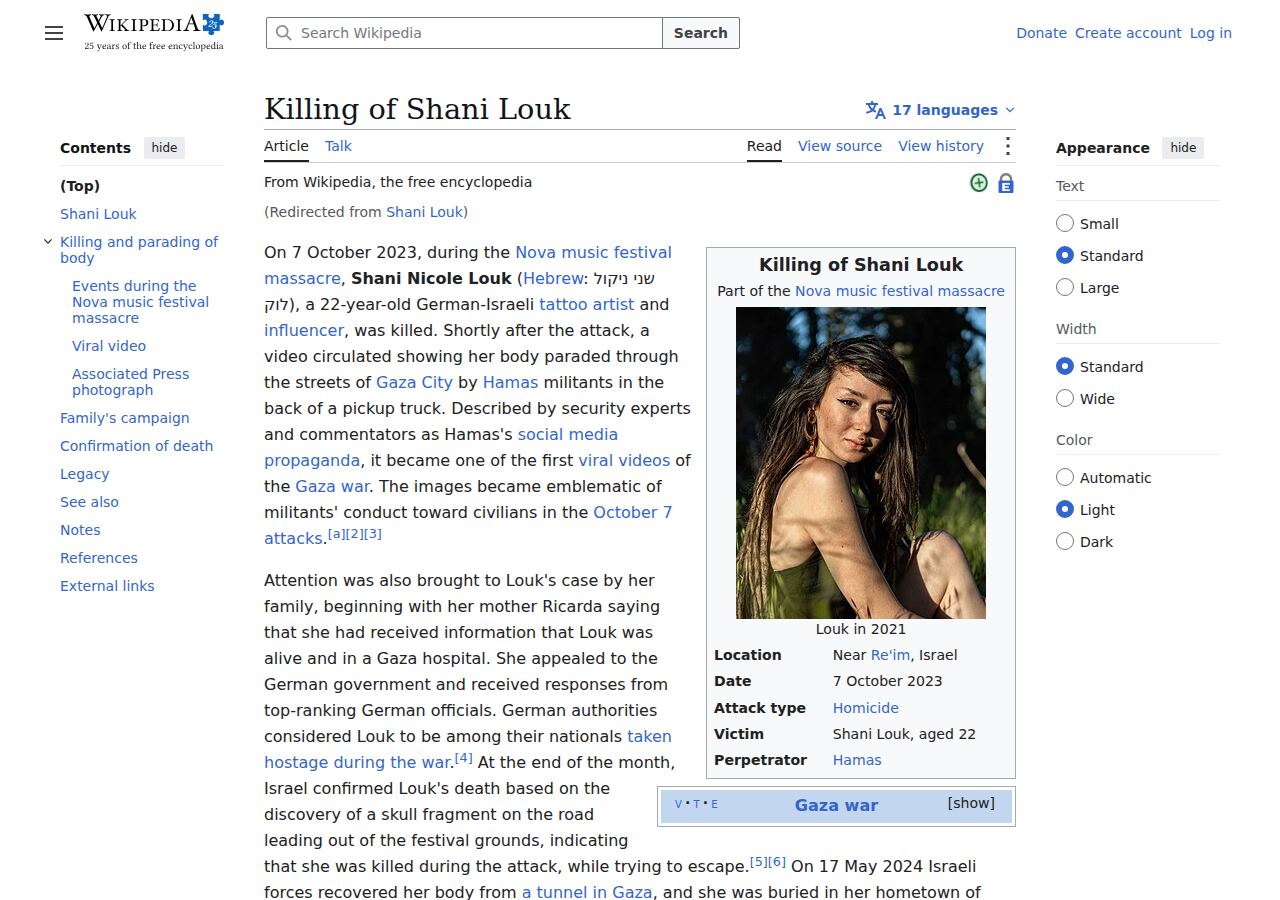Viewport: 1280px width, 900px height.
Task: Go to Viral video contents entry
Action: 109,346
